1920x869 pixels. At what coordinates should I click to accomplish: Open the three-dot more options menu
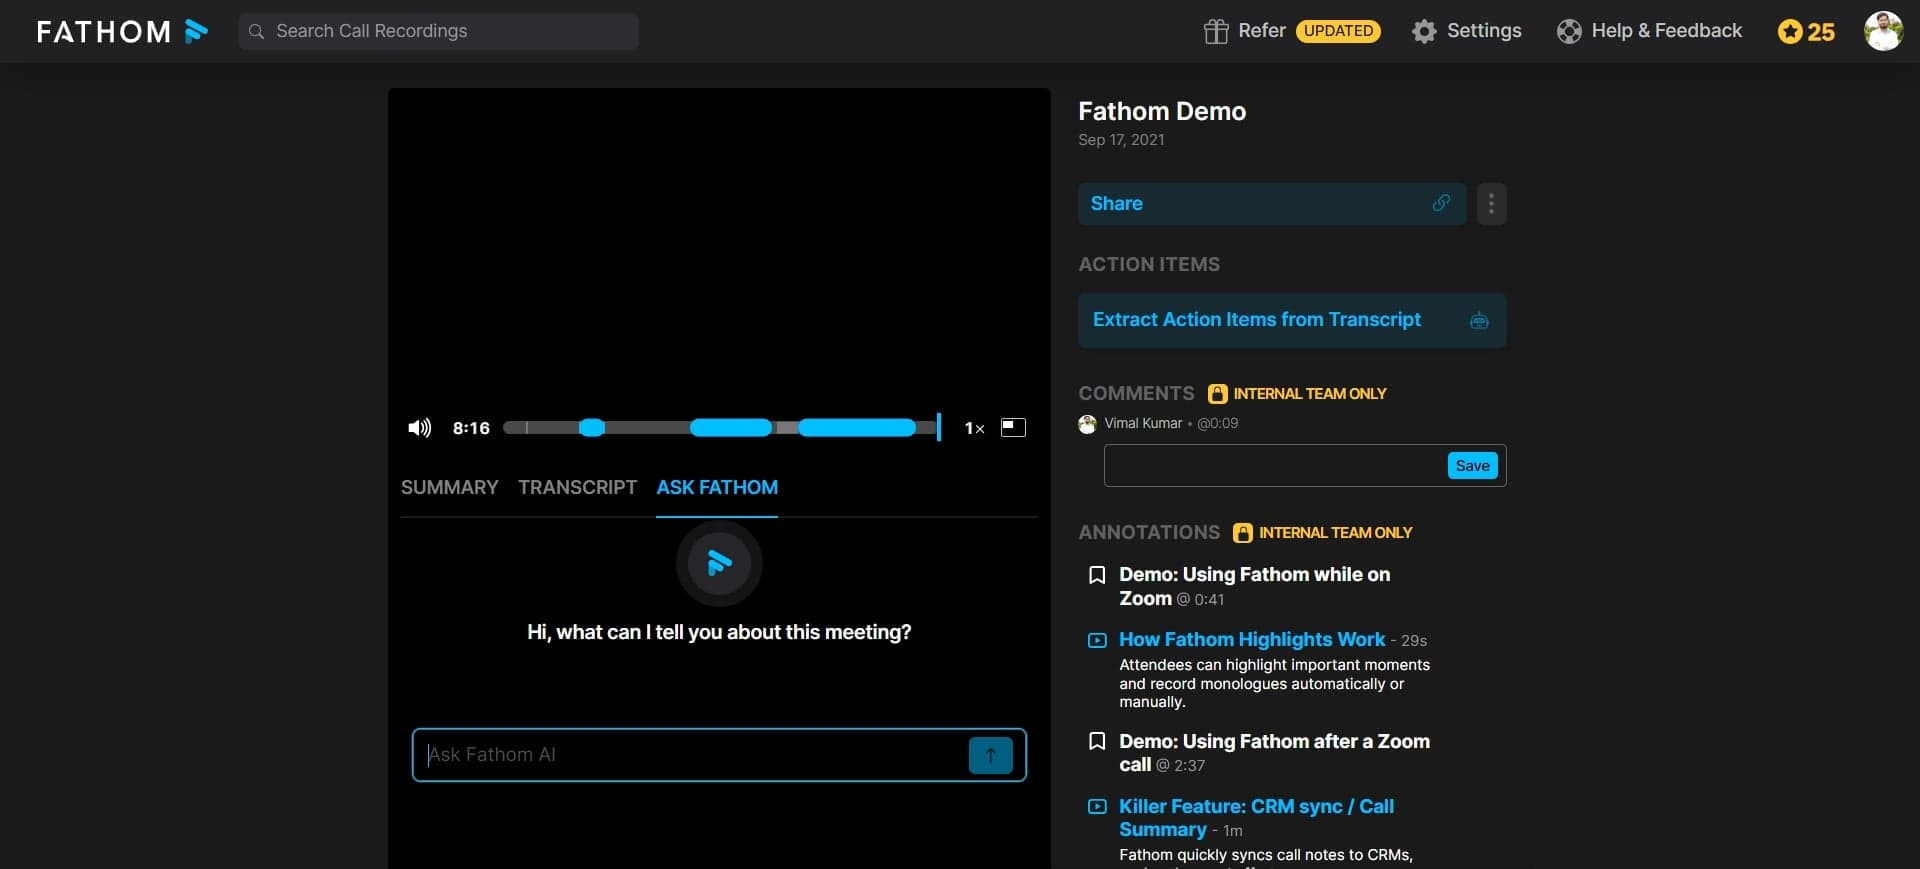pyautogui.click(x=1491, y=203)
